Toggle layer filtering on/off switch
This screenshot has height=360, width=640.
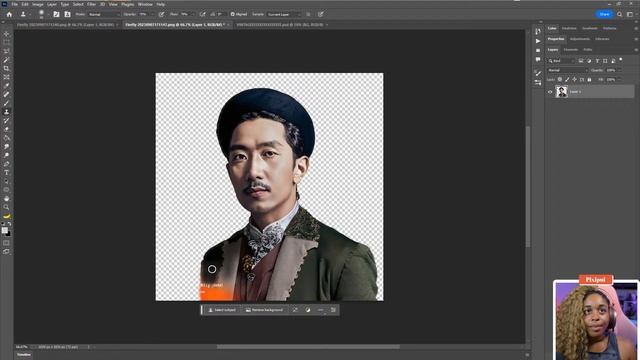click(621, 60)
